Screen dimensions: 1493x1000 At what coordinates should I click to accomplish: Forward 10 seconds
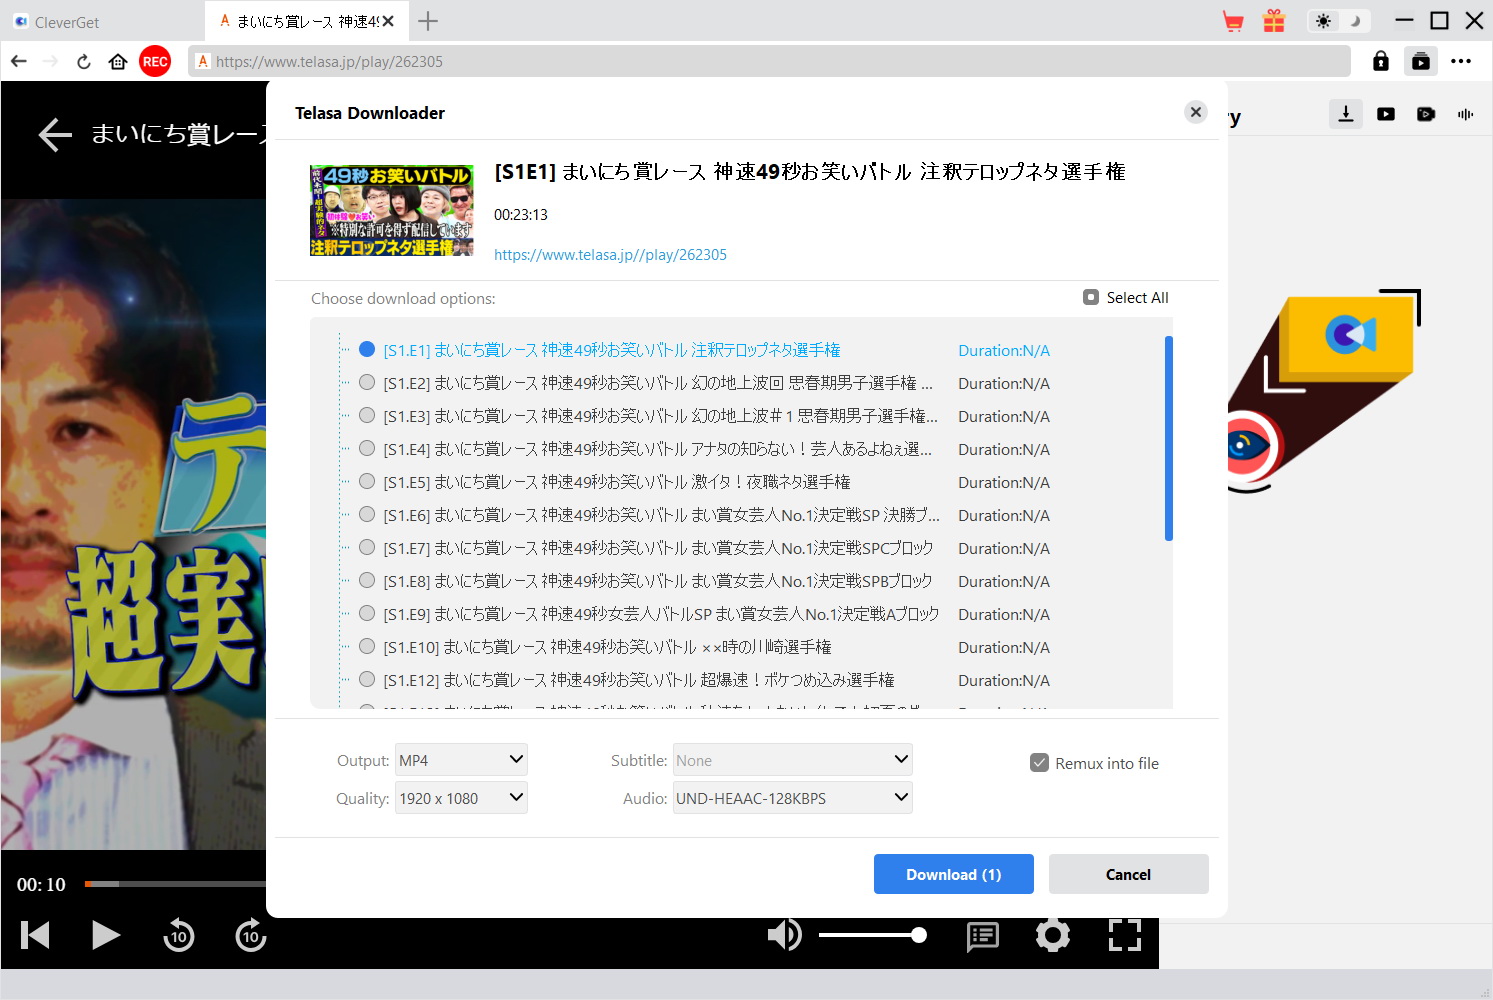tap(251, 935)
